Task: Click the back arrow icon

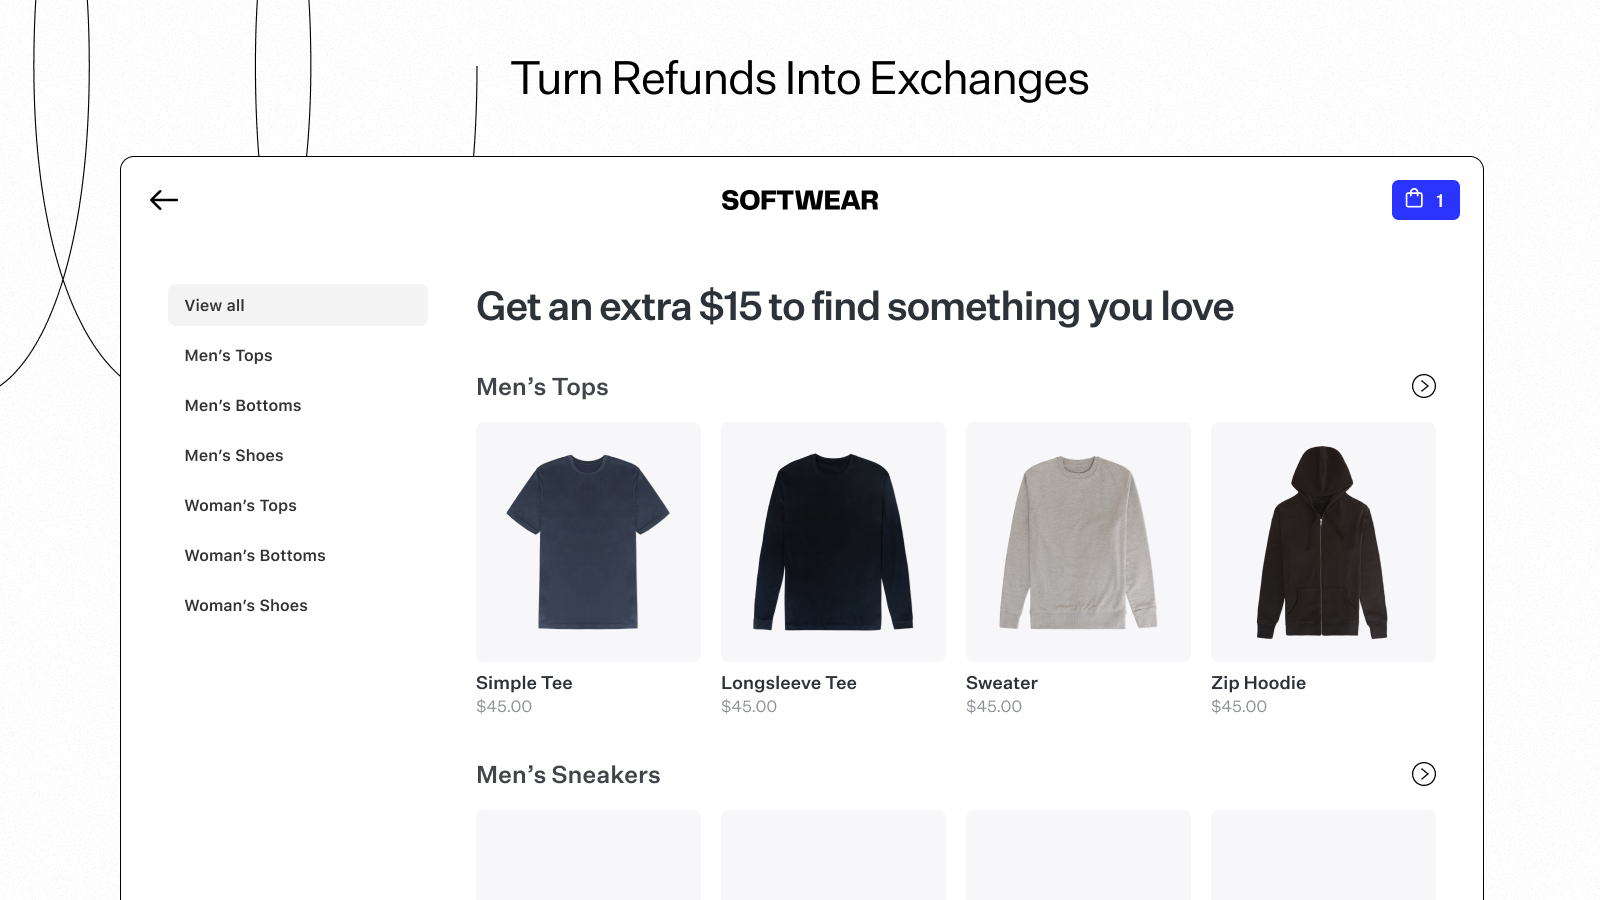Action: point(164,200)
